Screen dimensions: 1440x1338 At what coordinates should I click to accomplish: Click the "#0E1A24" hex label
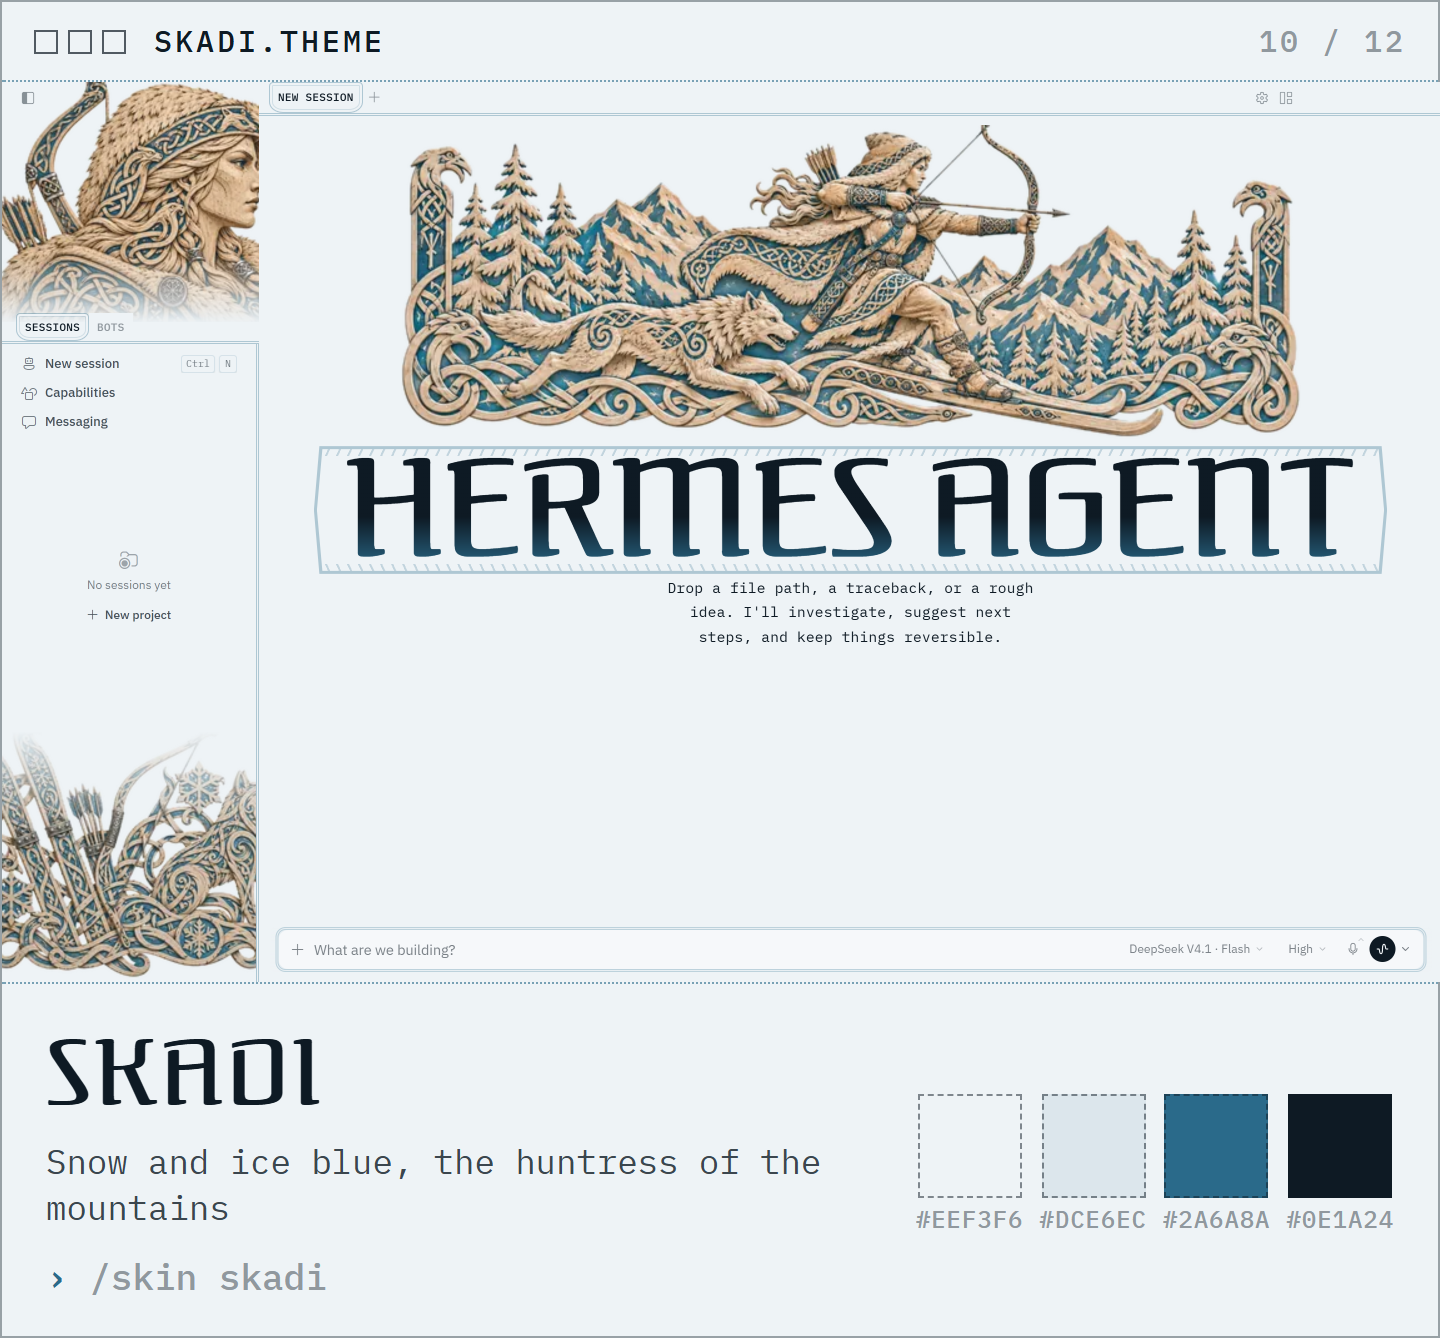click(1340, 1220)
